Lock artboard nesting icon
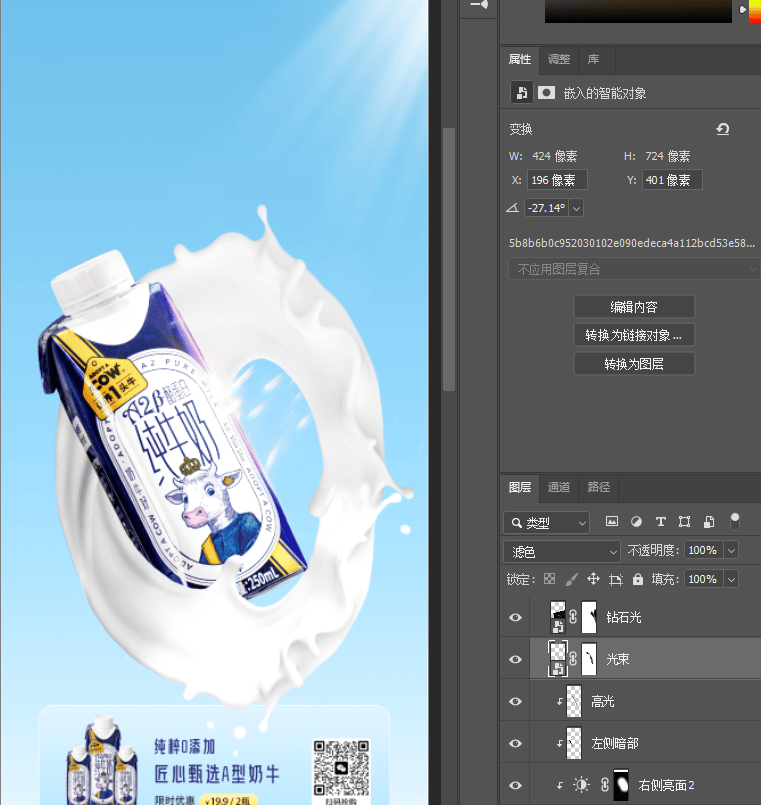 615,580
